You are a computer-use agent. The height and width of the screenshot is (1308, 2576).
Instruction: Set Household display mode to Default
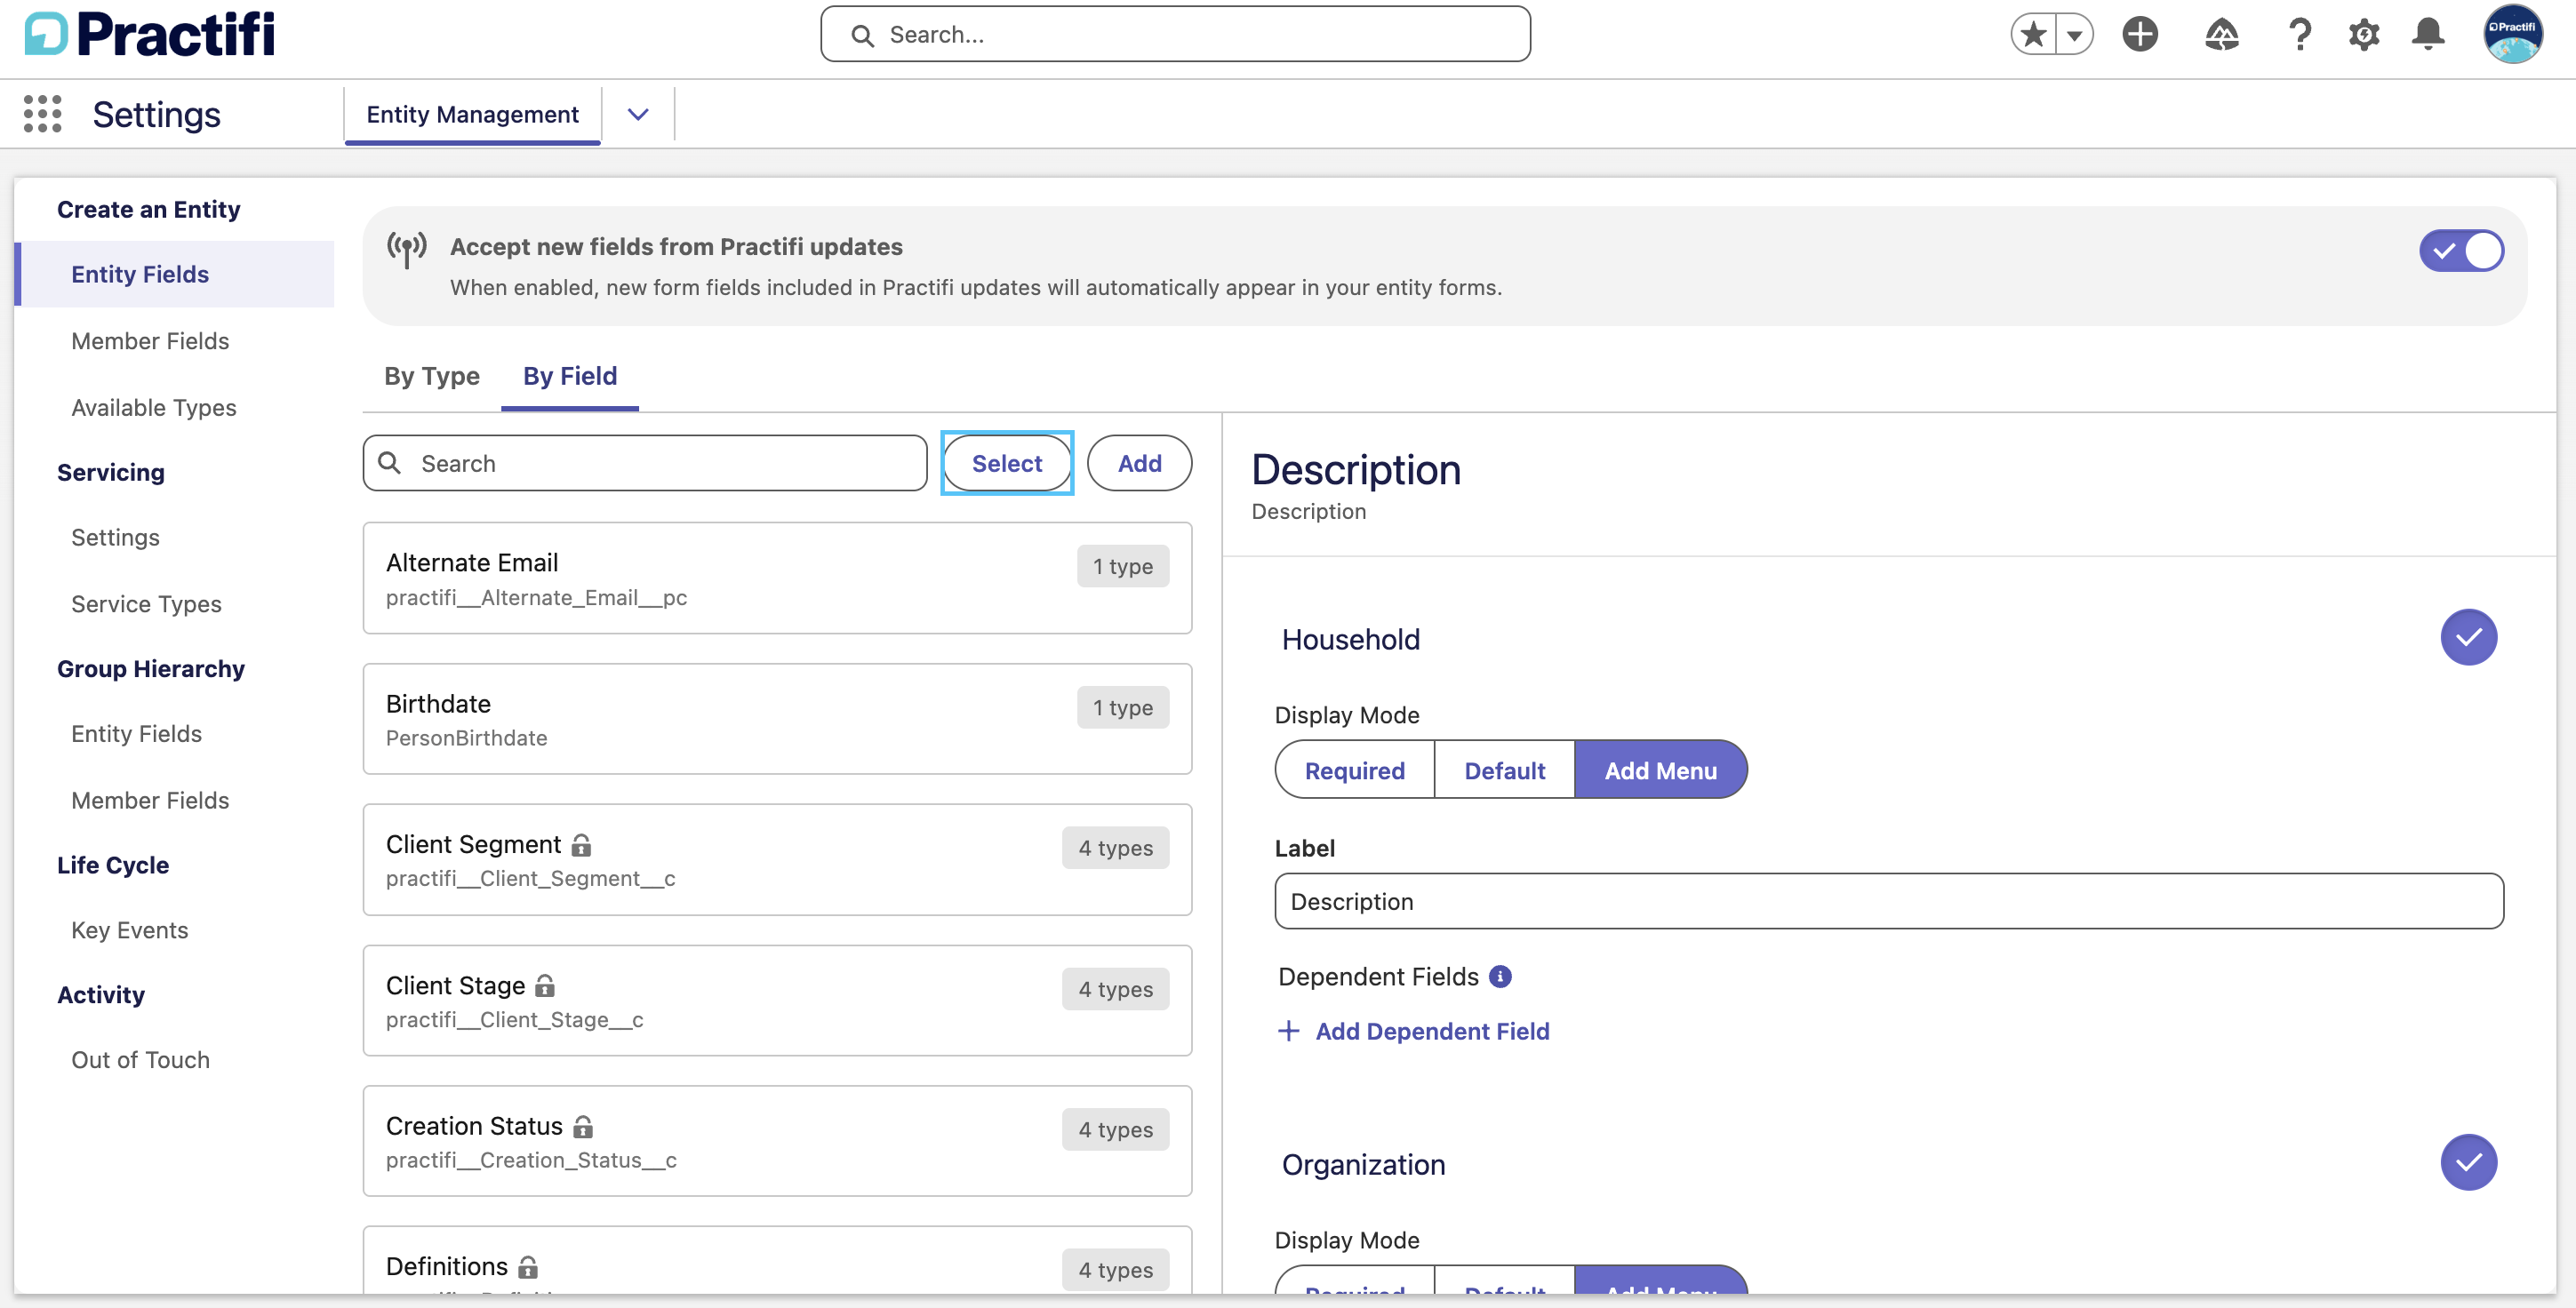1504,770
